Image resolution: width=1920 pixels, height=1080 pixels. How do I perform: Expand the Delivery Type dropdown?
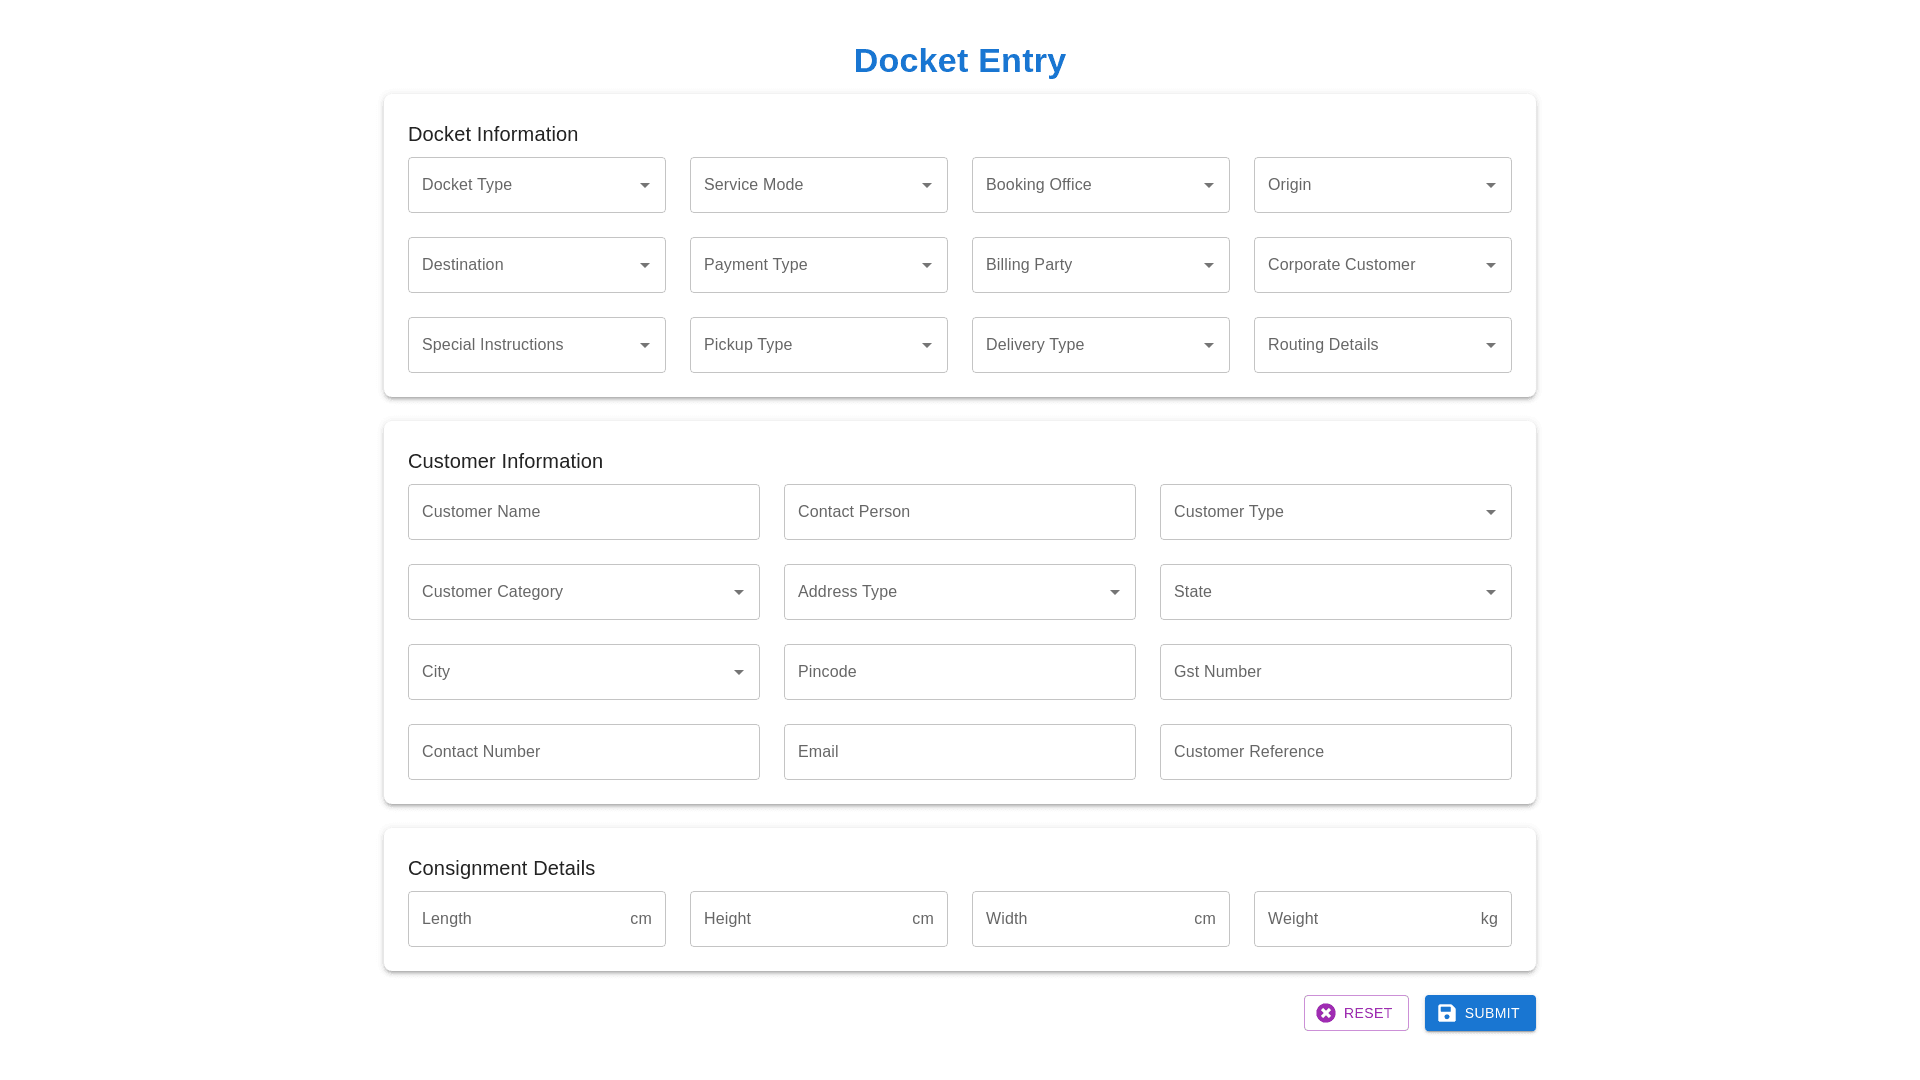point(1100,345)
